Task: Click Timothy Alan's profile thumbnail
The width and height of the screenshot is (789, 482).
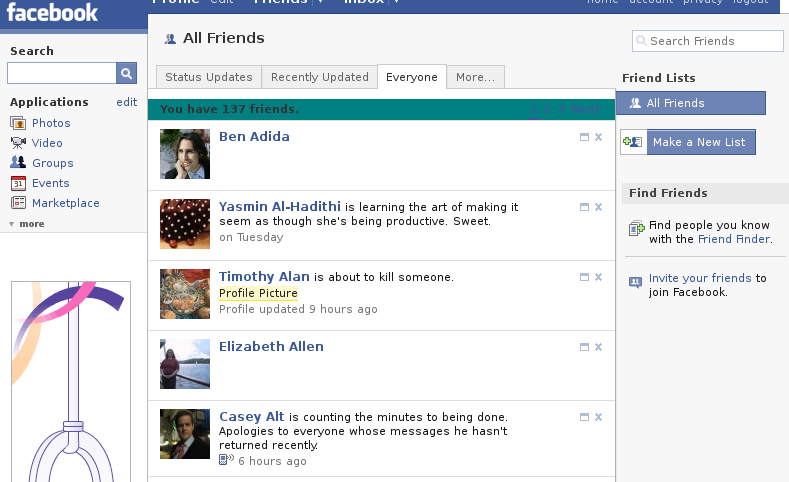Action: [x=185, y=294]
